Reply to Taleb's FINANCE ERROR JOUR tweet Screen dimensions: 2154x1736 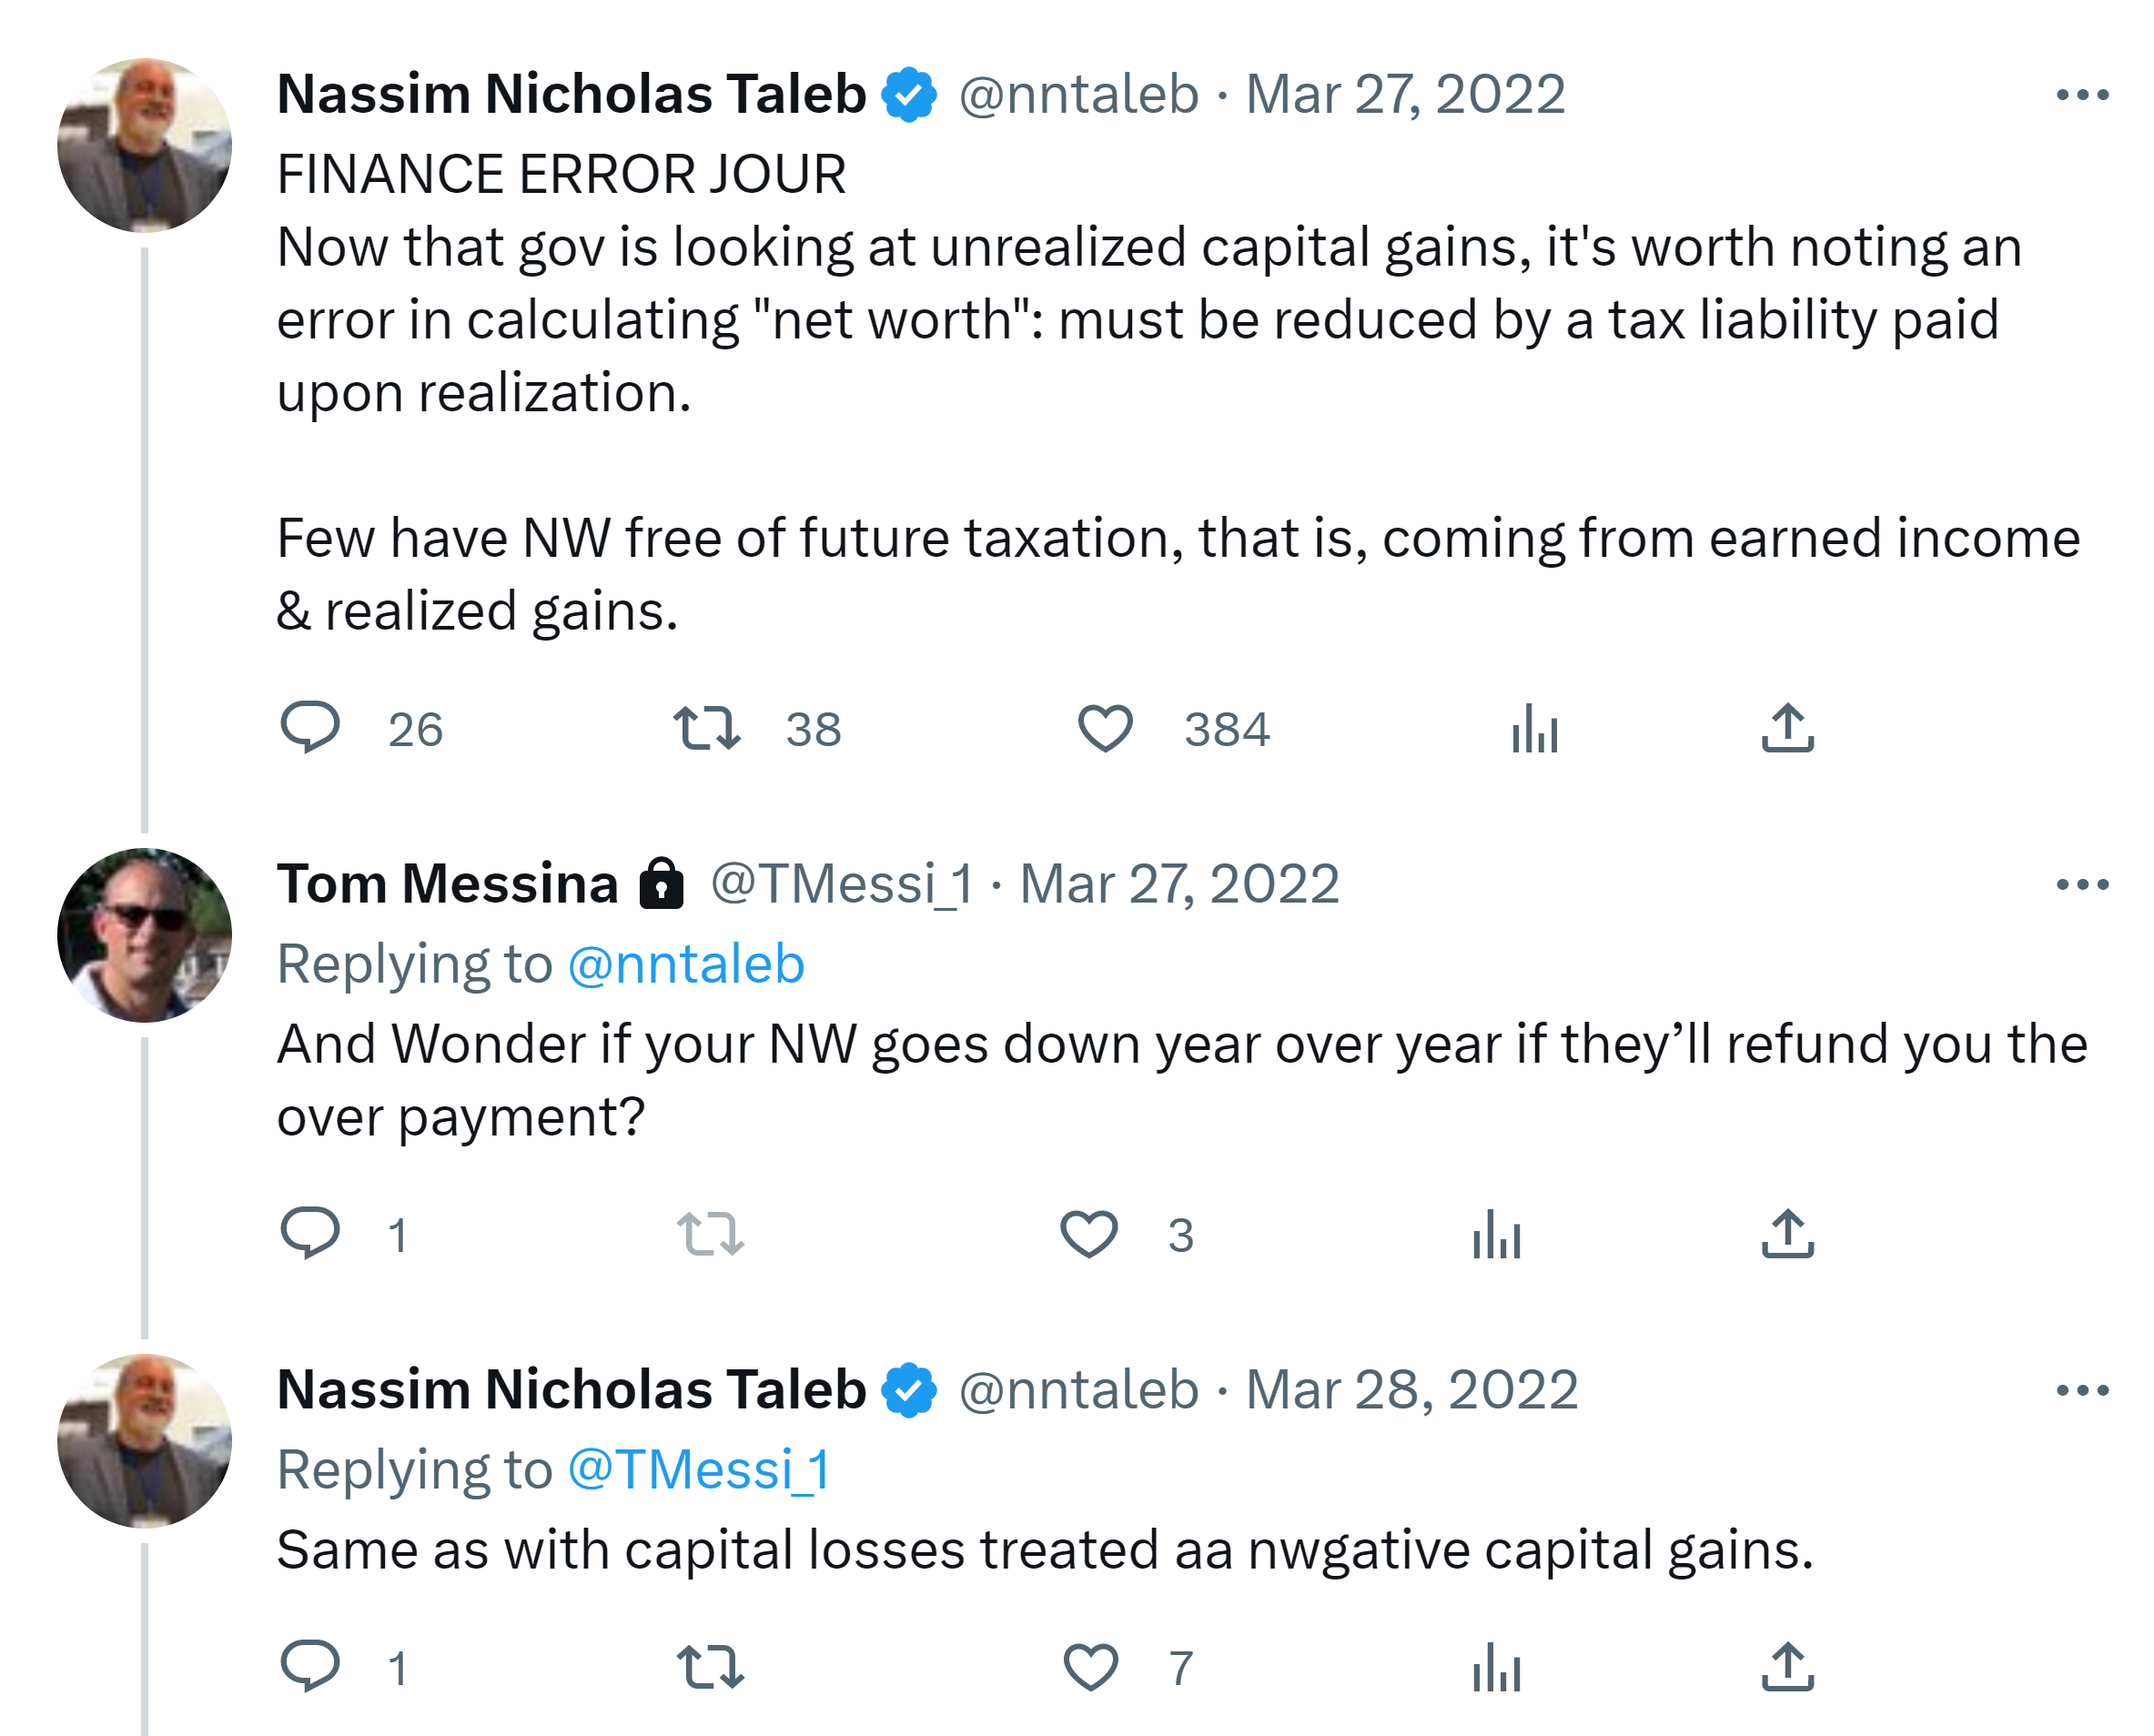[x=310, y=728]
